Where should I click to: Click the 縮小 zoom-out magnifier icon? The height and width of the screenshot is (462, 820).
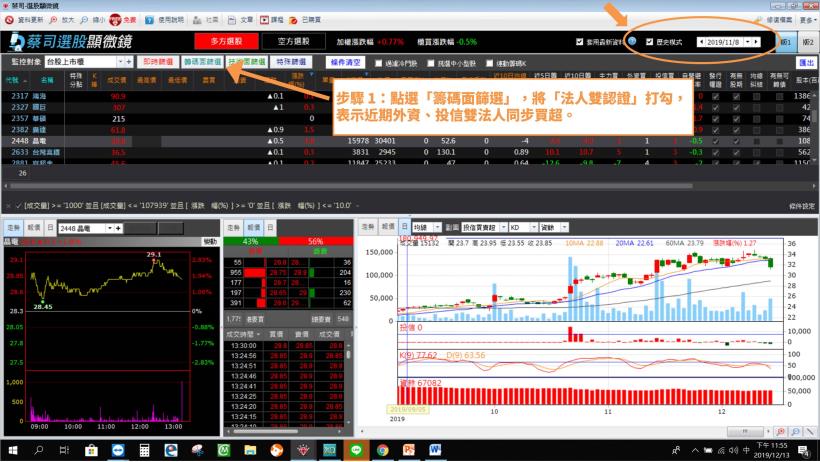point(84,20)
